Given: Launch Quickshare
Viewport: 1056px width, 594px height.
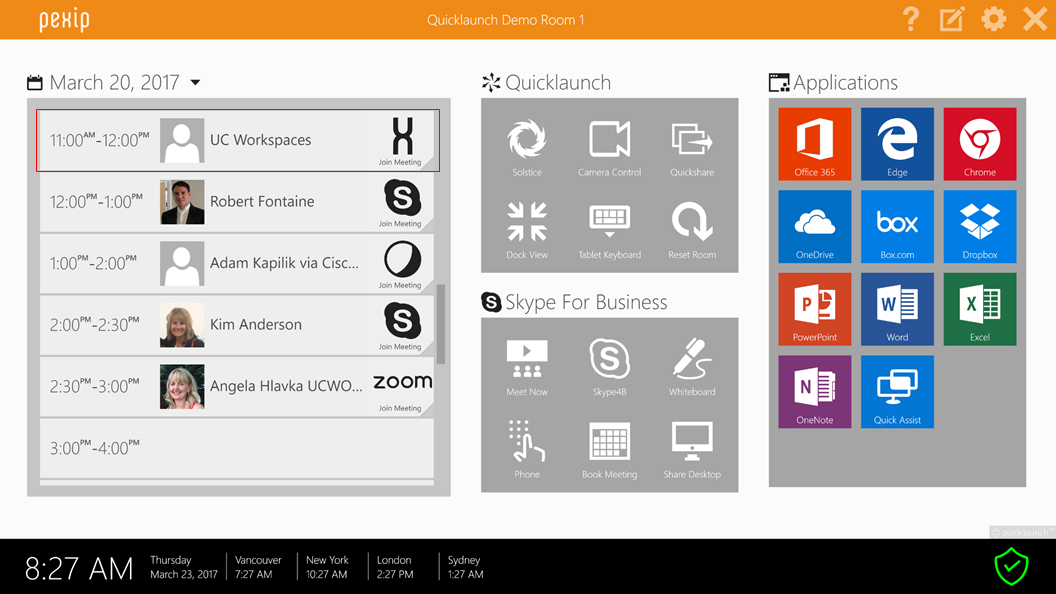Looking at the screenshot, I should [x=692, y=147].
